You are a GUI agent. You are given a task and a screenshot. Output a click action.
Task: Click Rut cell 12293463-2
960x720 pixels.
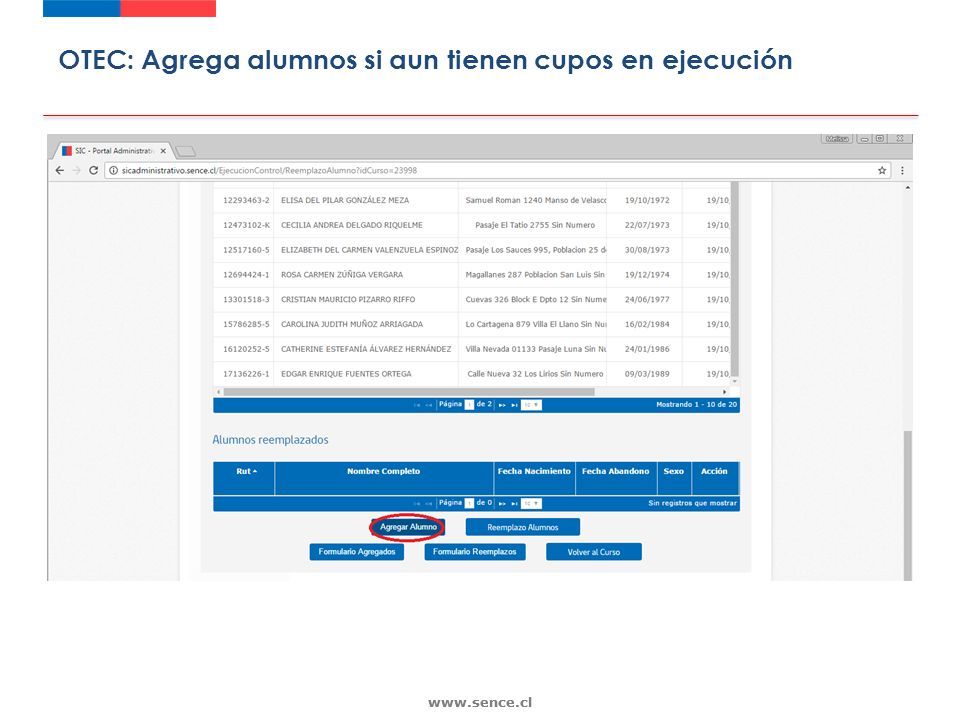(246, 200)
